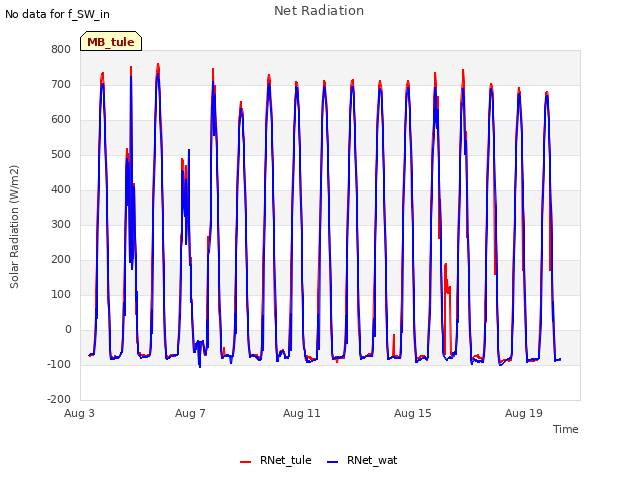Screen dimensions: 640x480
Task: Click the 200 y-axis tick label
Action: (61, 260)
